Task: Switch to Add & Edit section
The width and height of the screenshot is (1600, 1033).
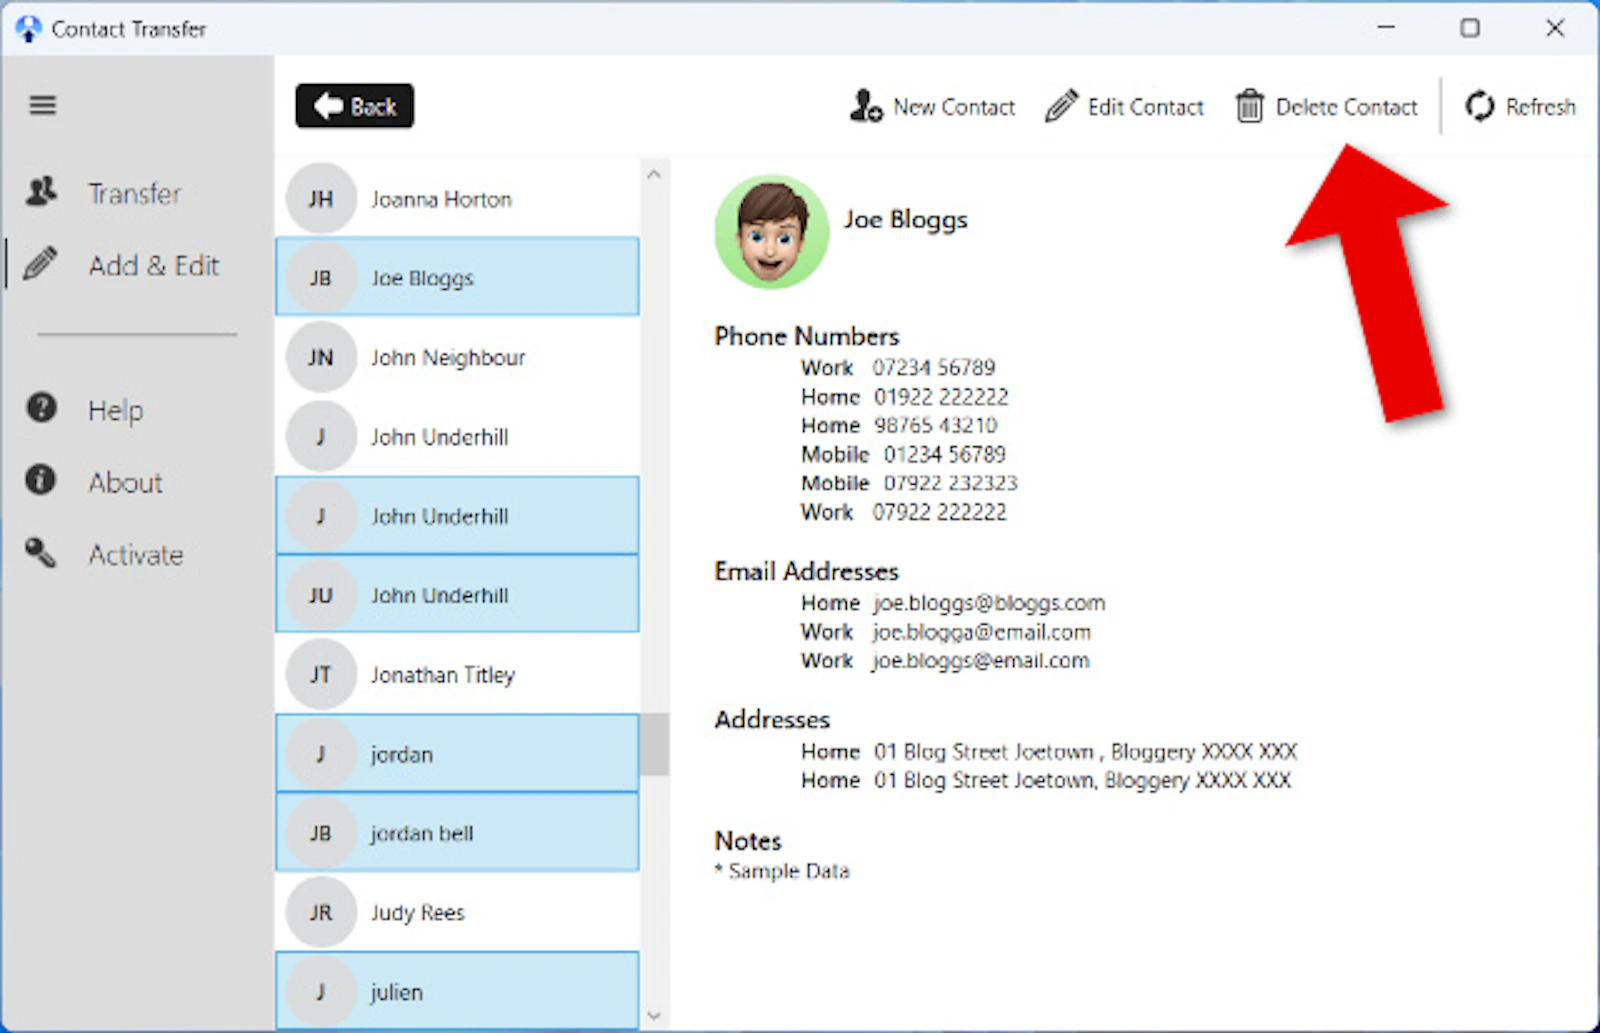Action: (153, 265)
